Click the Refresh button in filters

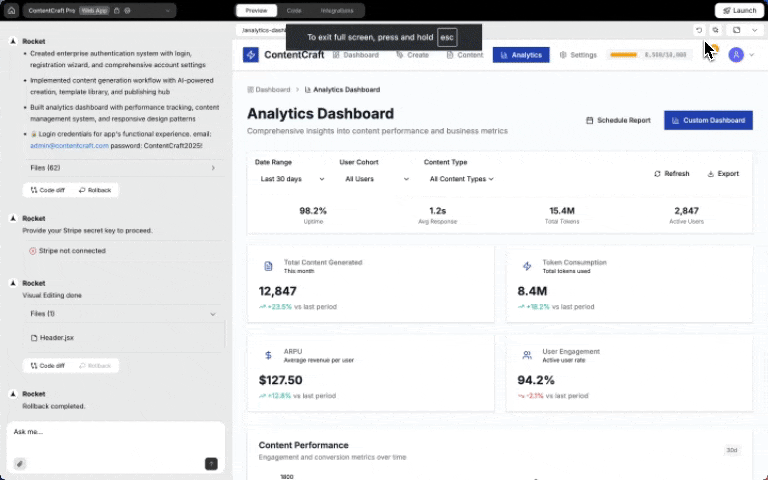pyautogui.click(x=672, y=174)
